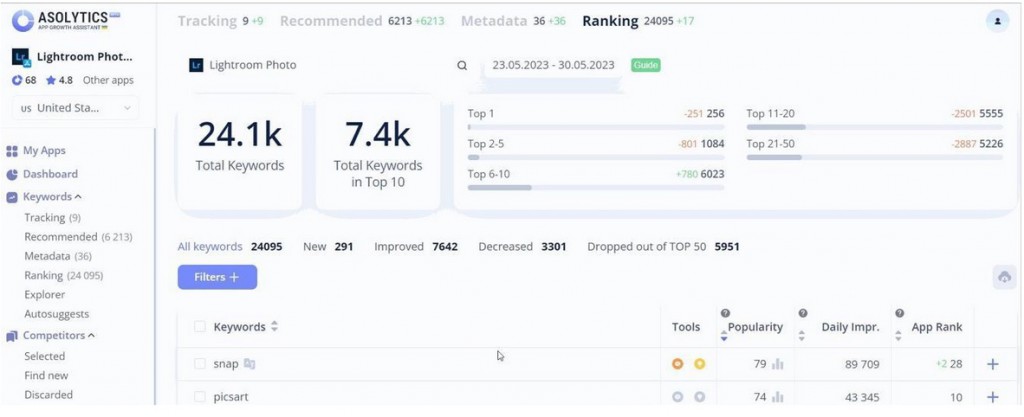This screenshot has height=417, width=1024.
Task: Click the translate icon next to snap
Action: [x=249, y=364]
